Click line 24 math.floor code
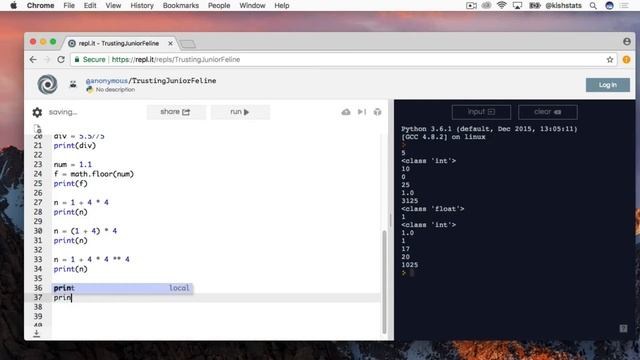 (x=93, y=174)
